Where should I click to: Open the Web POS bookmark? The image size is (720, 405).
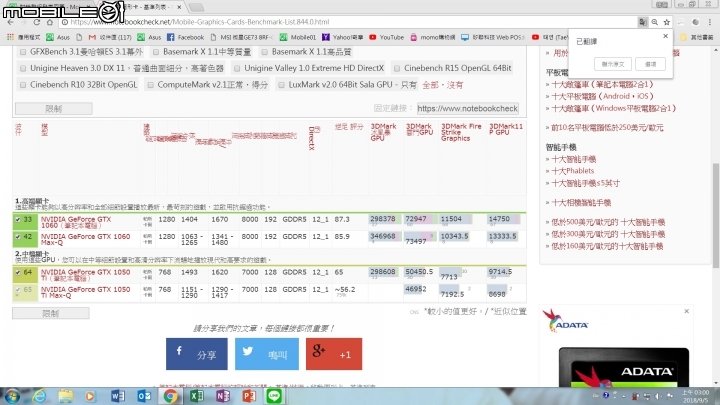pos(493,37)
